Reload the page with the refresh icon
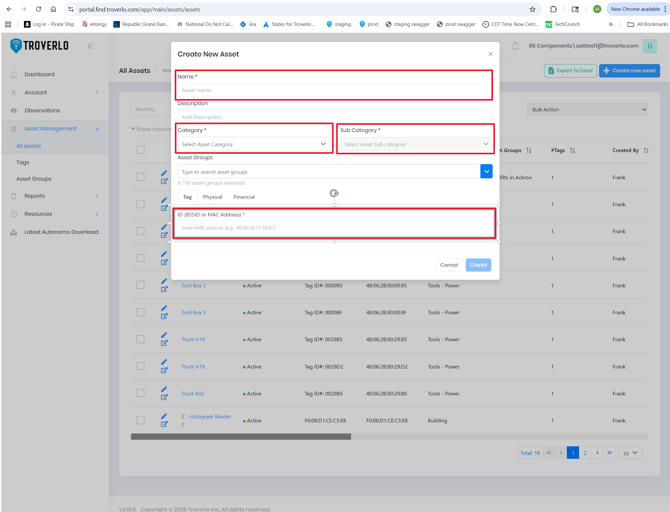The height and width of the screenshot is (512, 670). [38, 9]
